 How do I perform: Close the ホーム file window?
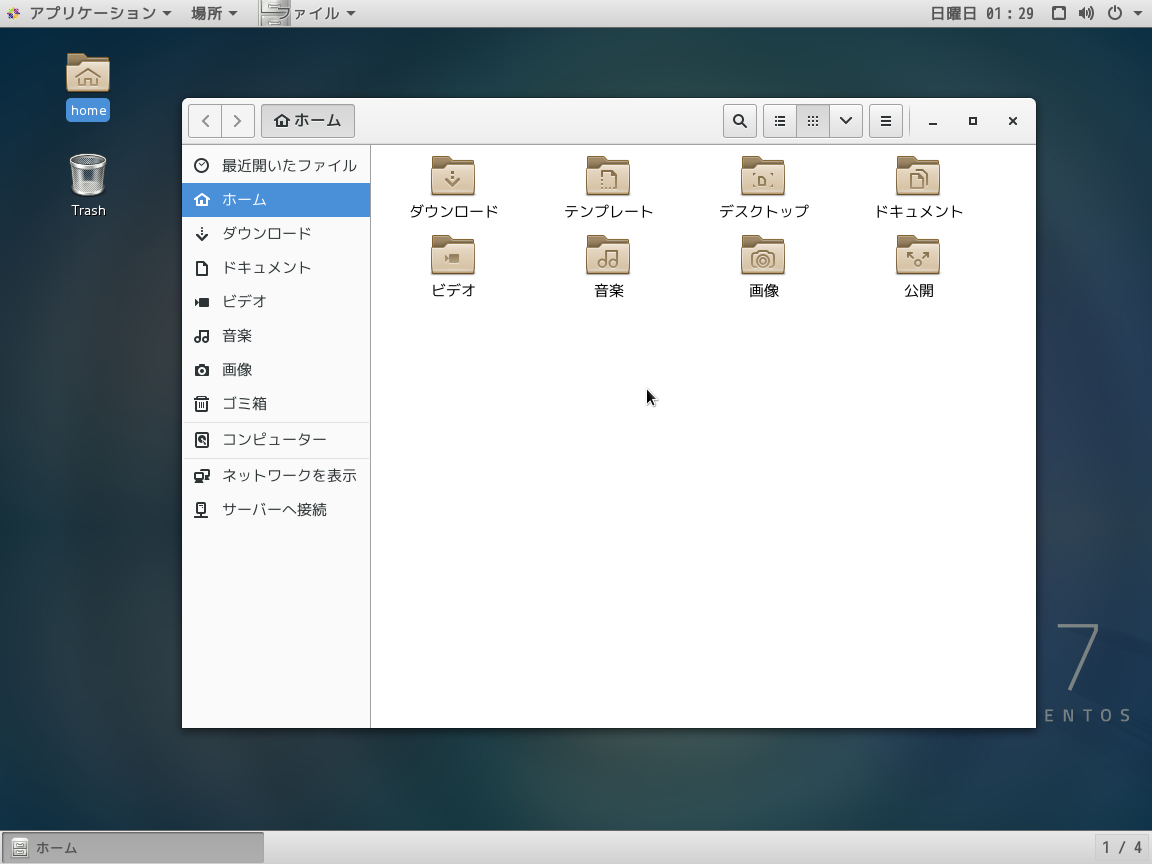(x=1012, y=121)
